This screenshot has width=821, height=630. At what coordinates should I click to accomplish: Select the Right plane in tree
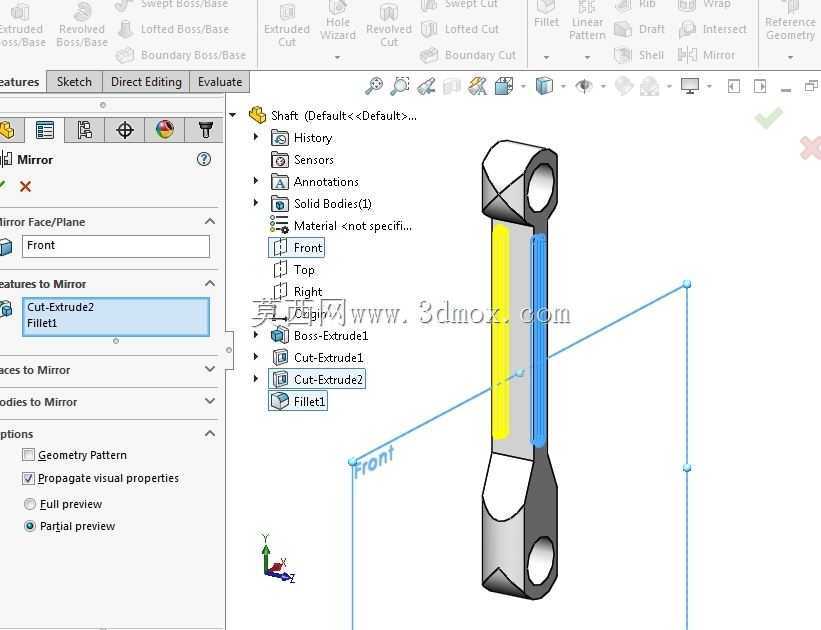click(297, 291)
